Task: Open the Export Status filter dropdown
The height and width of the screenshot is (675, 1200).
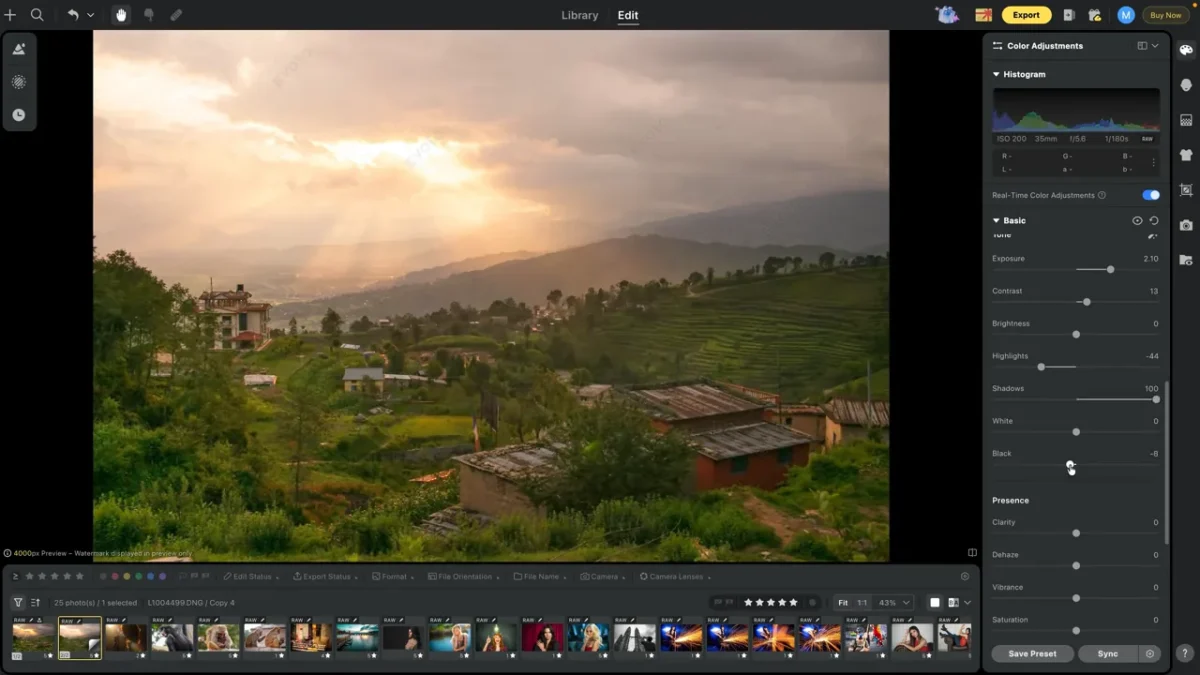Action: coord(324,576)
